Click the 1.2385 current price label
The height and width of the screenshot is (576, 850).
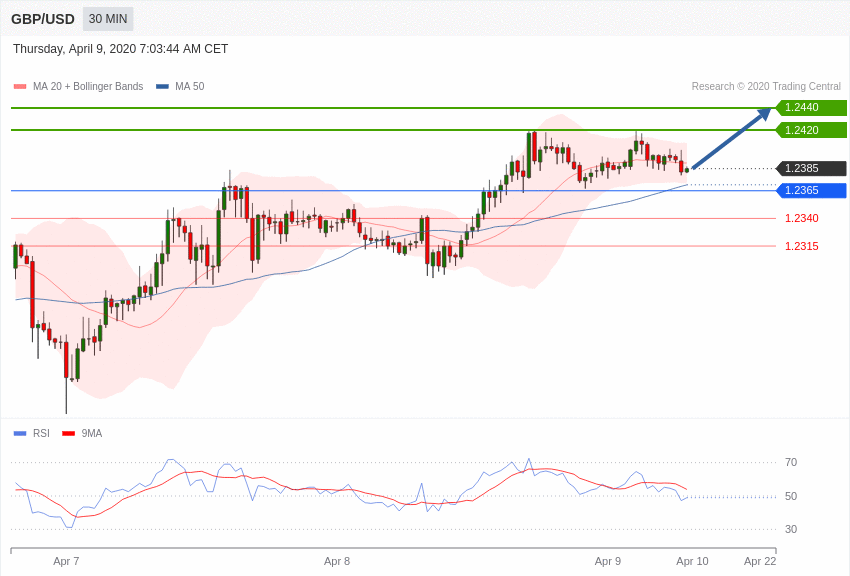[x=811, y=169]
